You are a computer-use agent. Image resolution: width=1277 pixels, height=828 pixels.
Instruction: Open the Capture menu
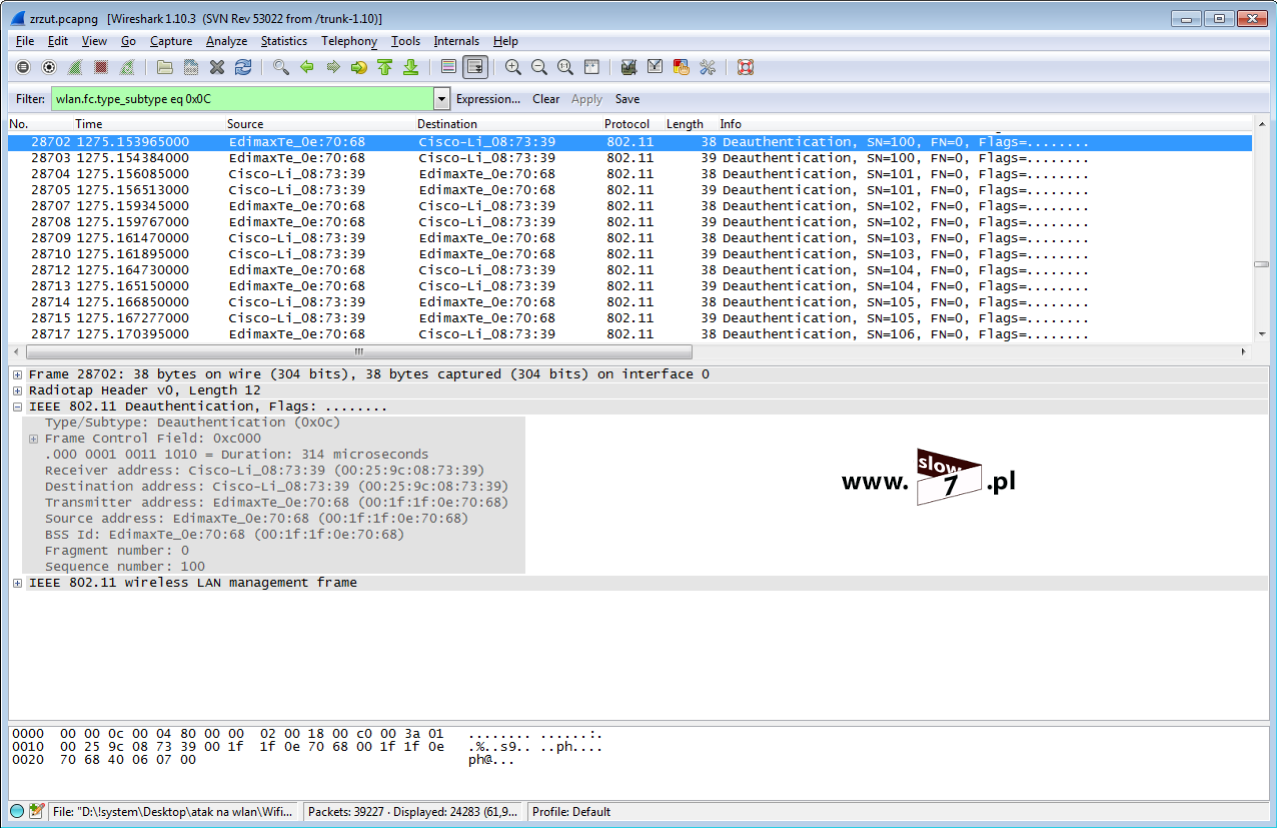[x=171, y=41]
